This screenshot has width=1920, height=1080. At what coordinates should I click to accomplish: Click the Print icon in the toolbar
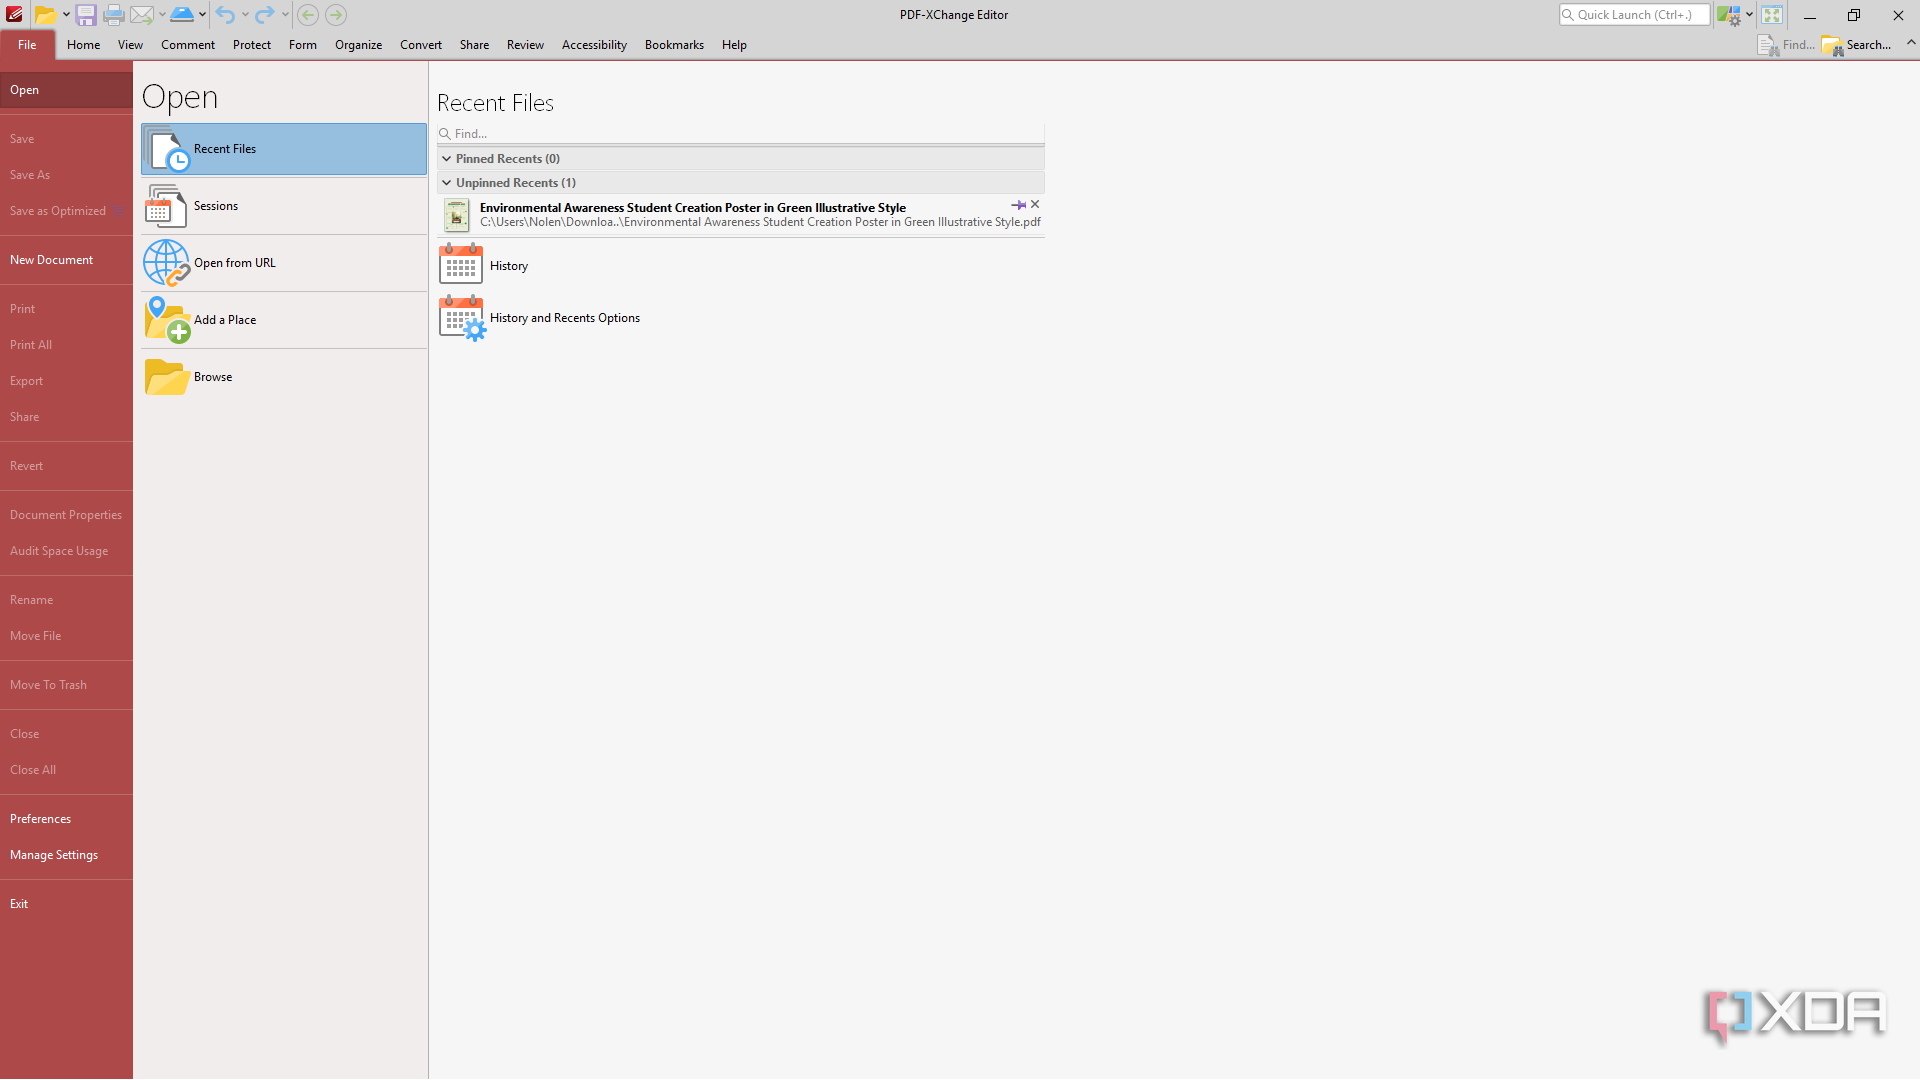point(114,15)
